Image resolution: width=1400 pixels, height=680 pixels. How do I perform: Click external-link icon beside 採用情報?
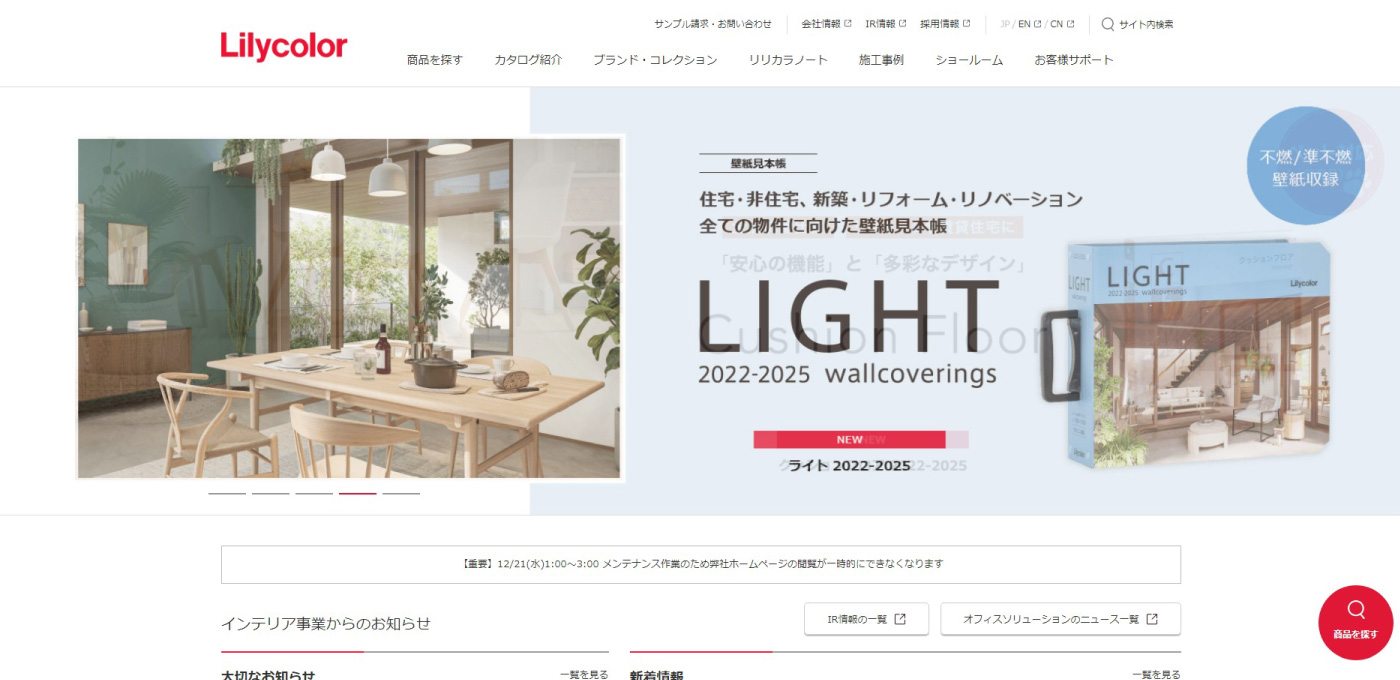click(966, 23)
